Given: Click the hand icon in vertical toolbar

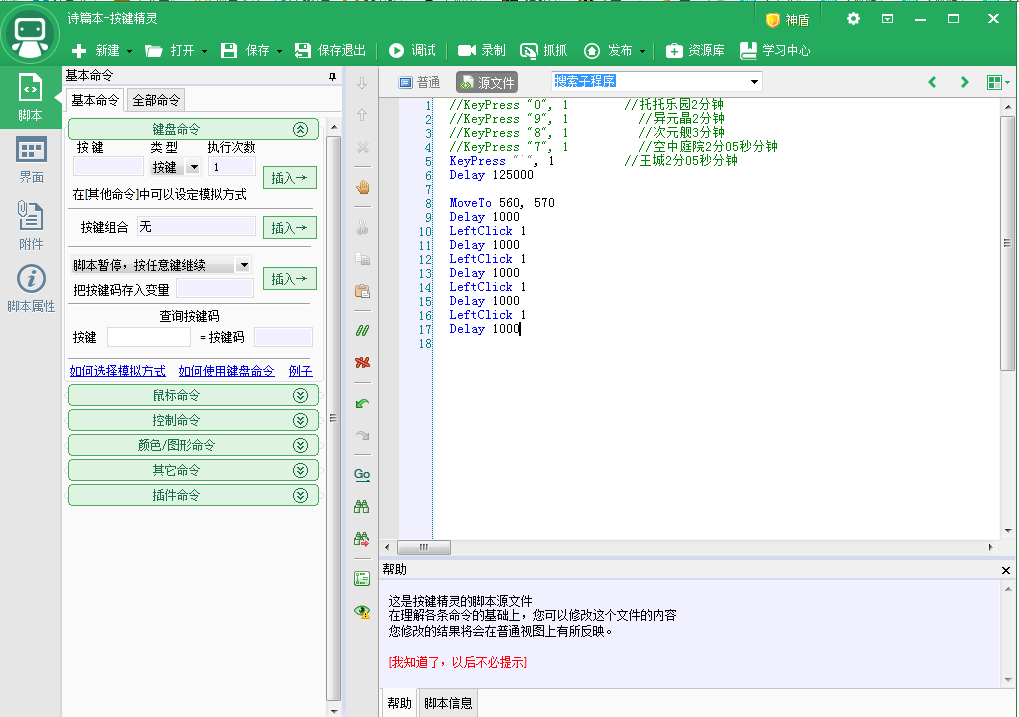Looking at the screenshot, I should (x=363, y=187).
